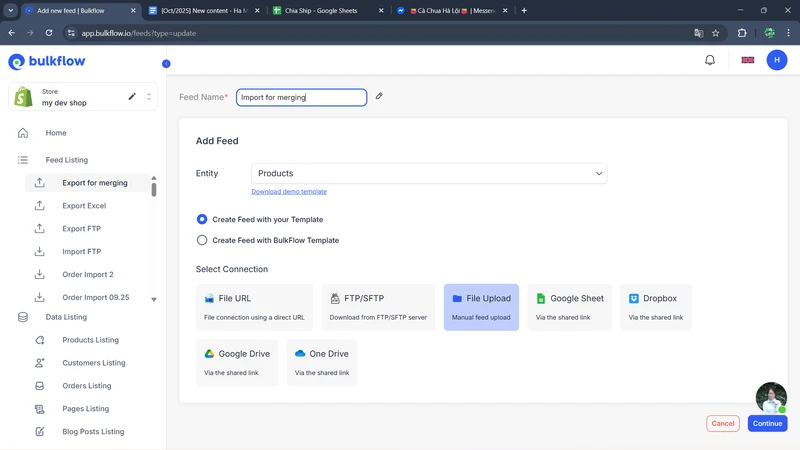The height and width of the screenshot is (450, 800).
Task: Click the Feed Name text field
Action: click(x=301, y=97)
